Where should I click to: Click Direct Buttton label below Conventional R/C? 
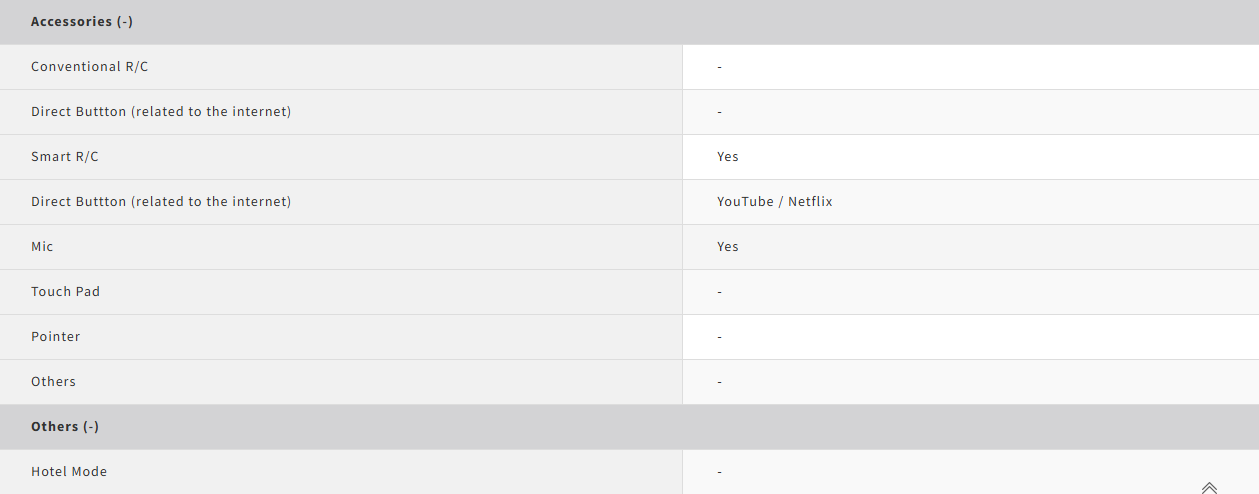161,112
